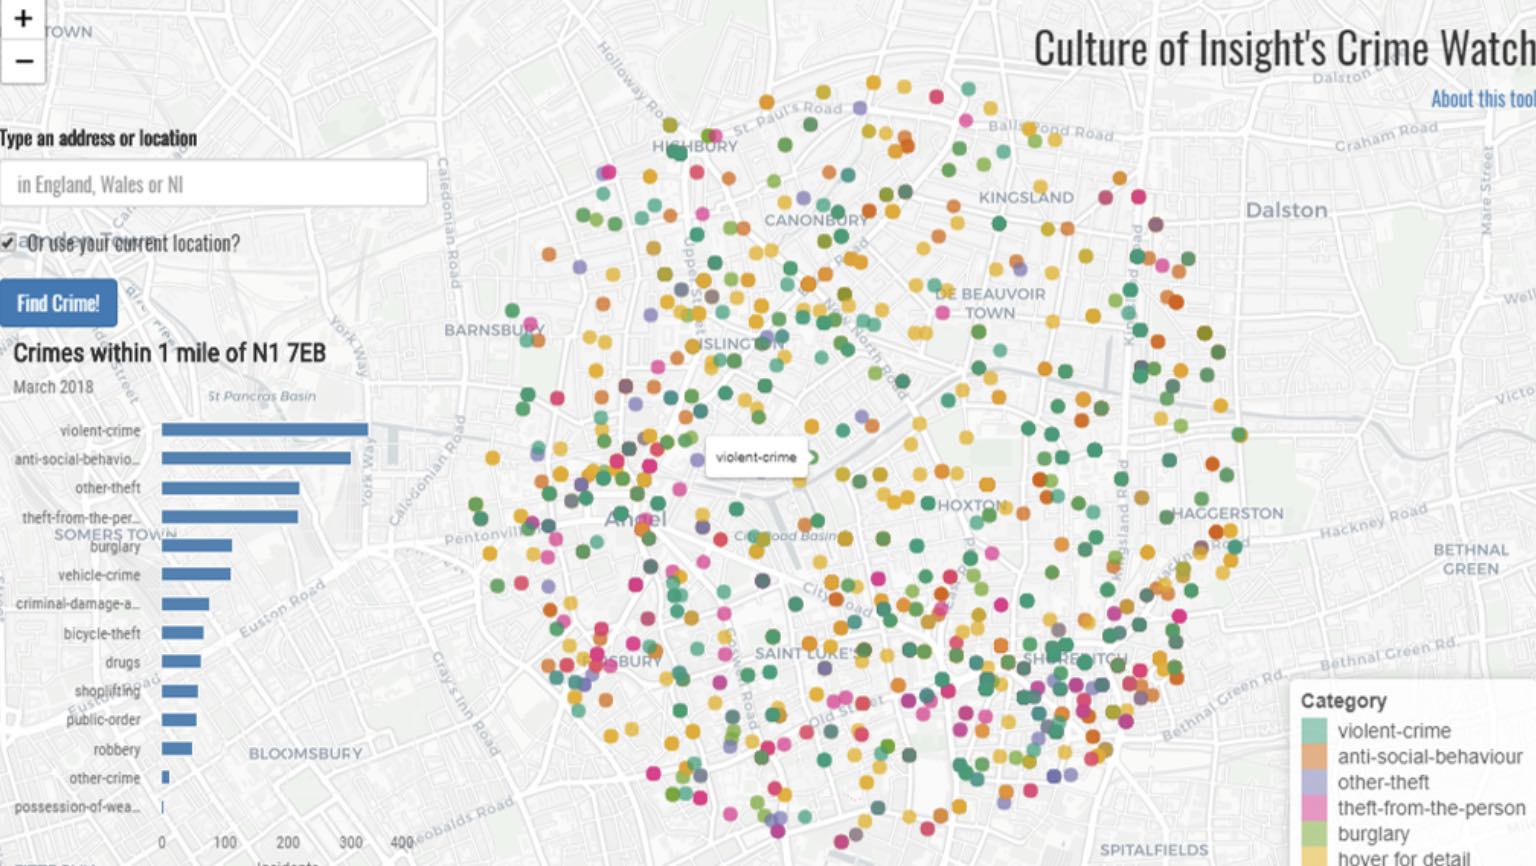
Task: Open the About this tool link
Action: click(x=1482, y=99)
